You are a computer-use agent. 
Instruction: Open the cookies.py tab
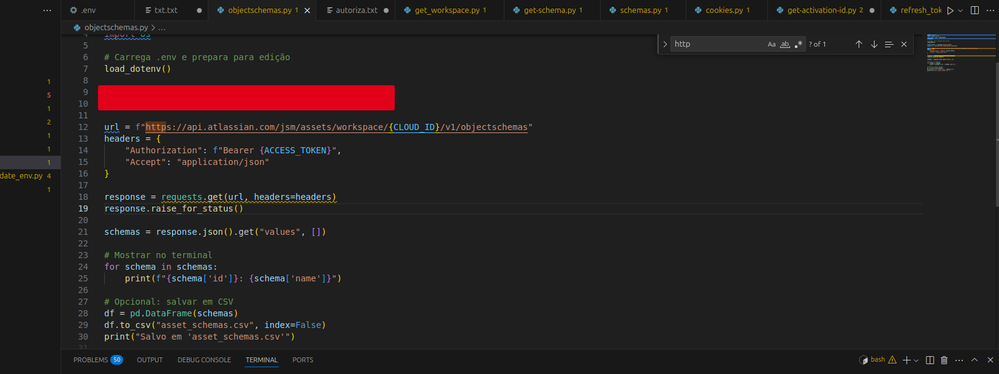pyautogui.click(x=726, y=11)
